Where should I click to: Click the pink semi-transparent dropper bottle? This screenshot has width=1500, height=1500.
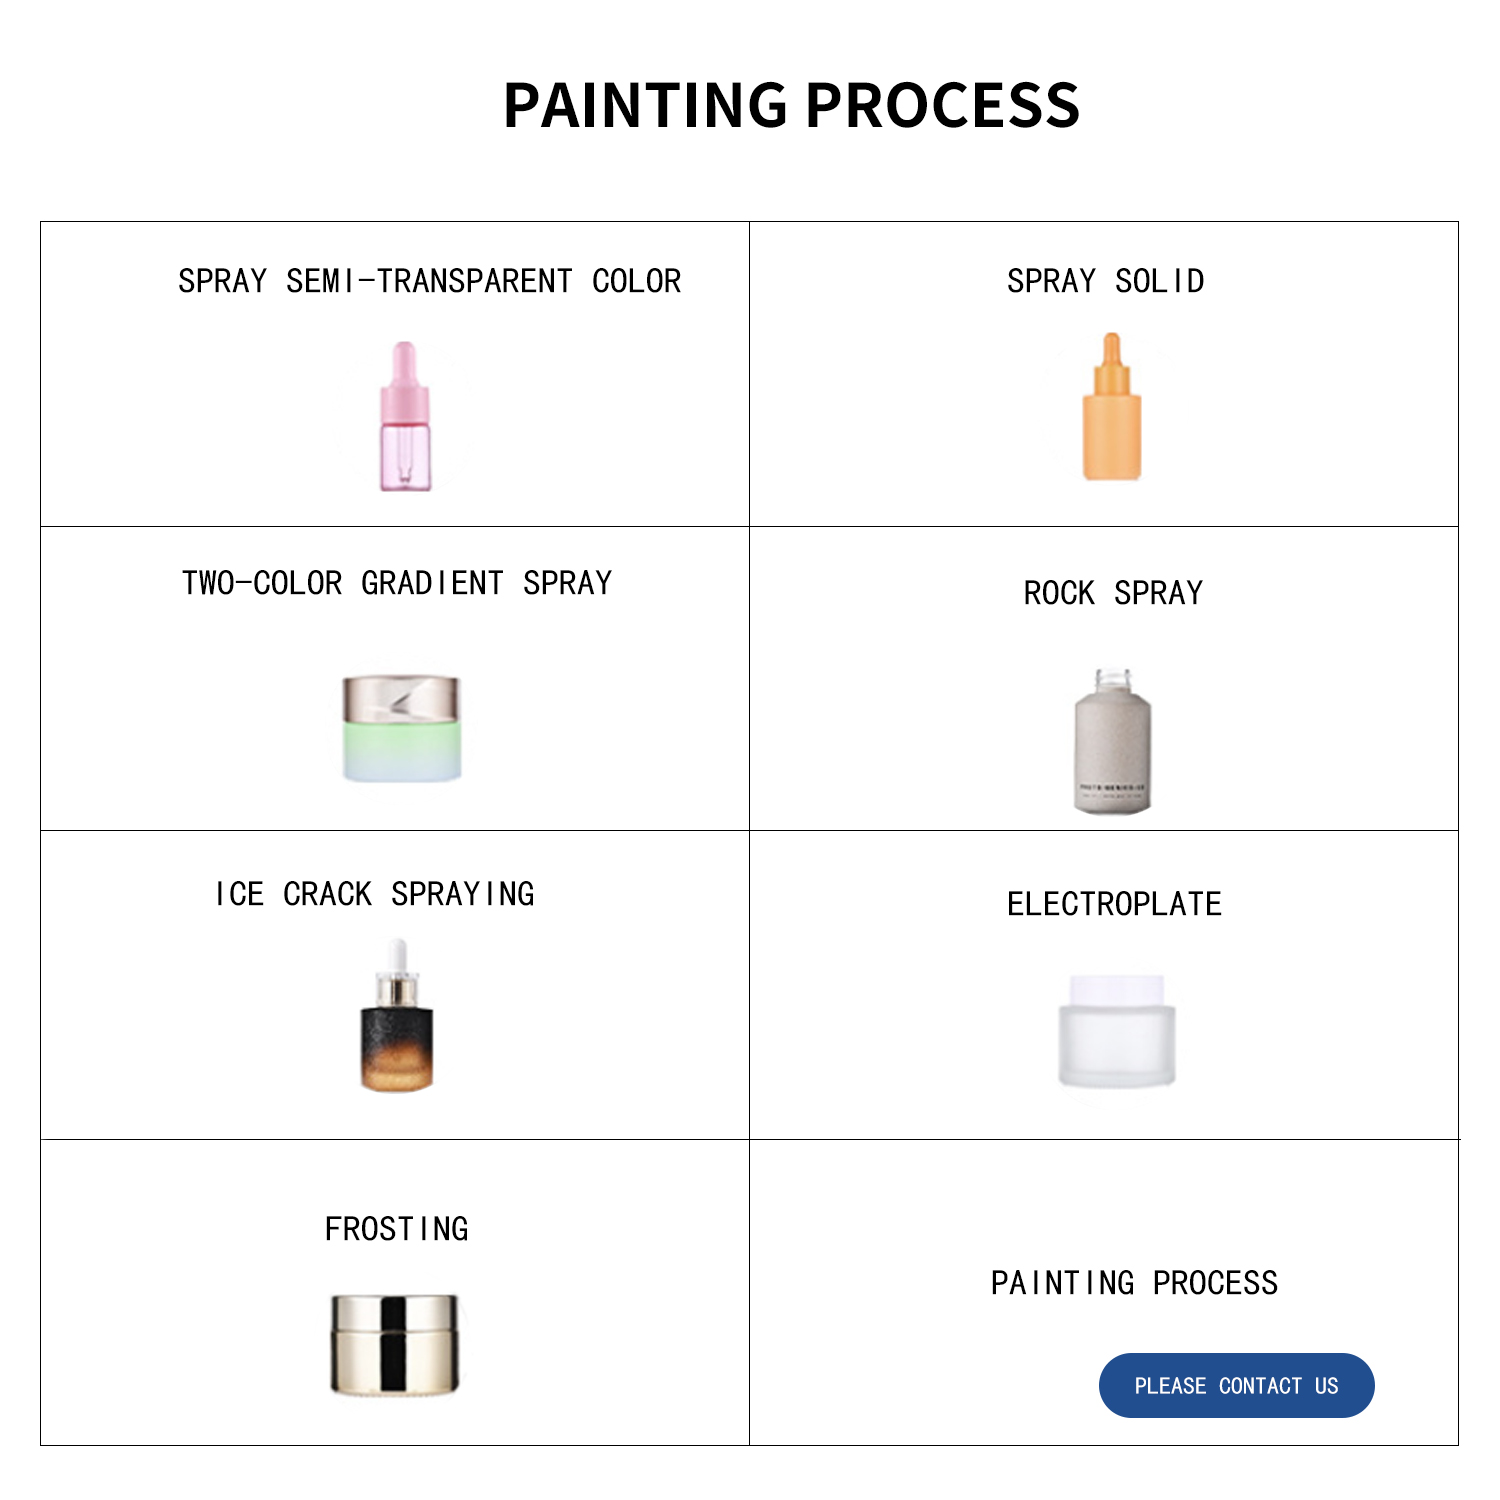click(405, 420)
